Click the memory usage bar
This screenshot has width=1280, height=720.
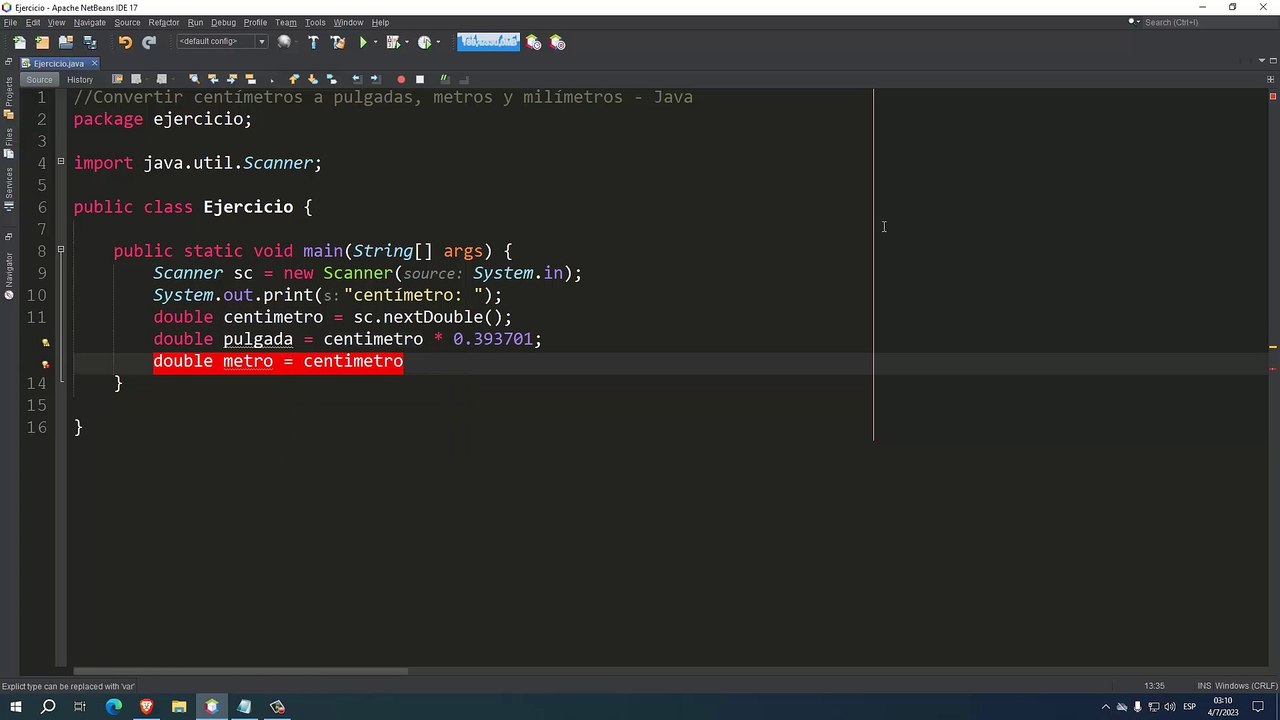coord(488,42)
